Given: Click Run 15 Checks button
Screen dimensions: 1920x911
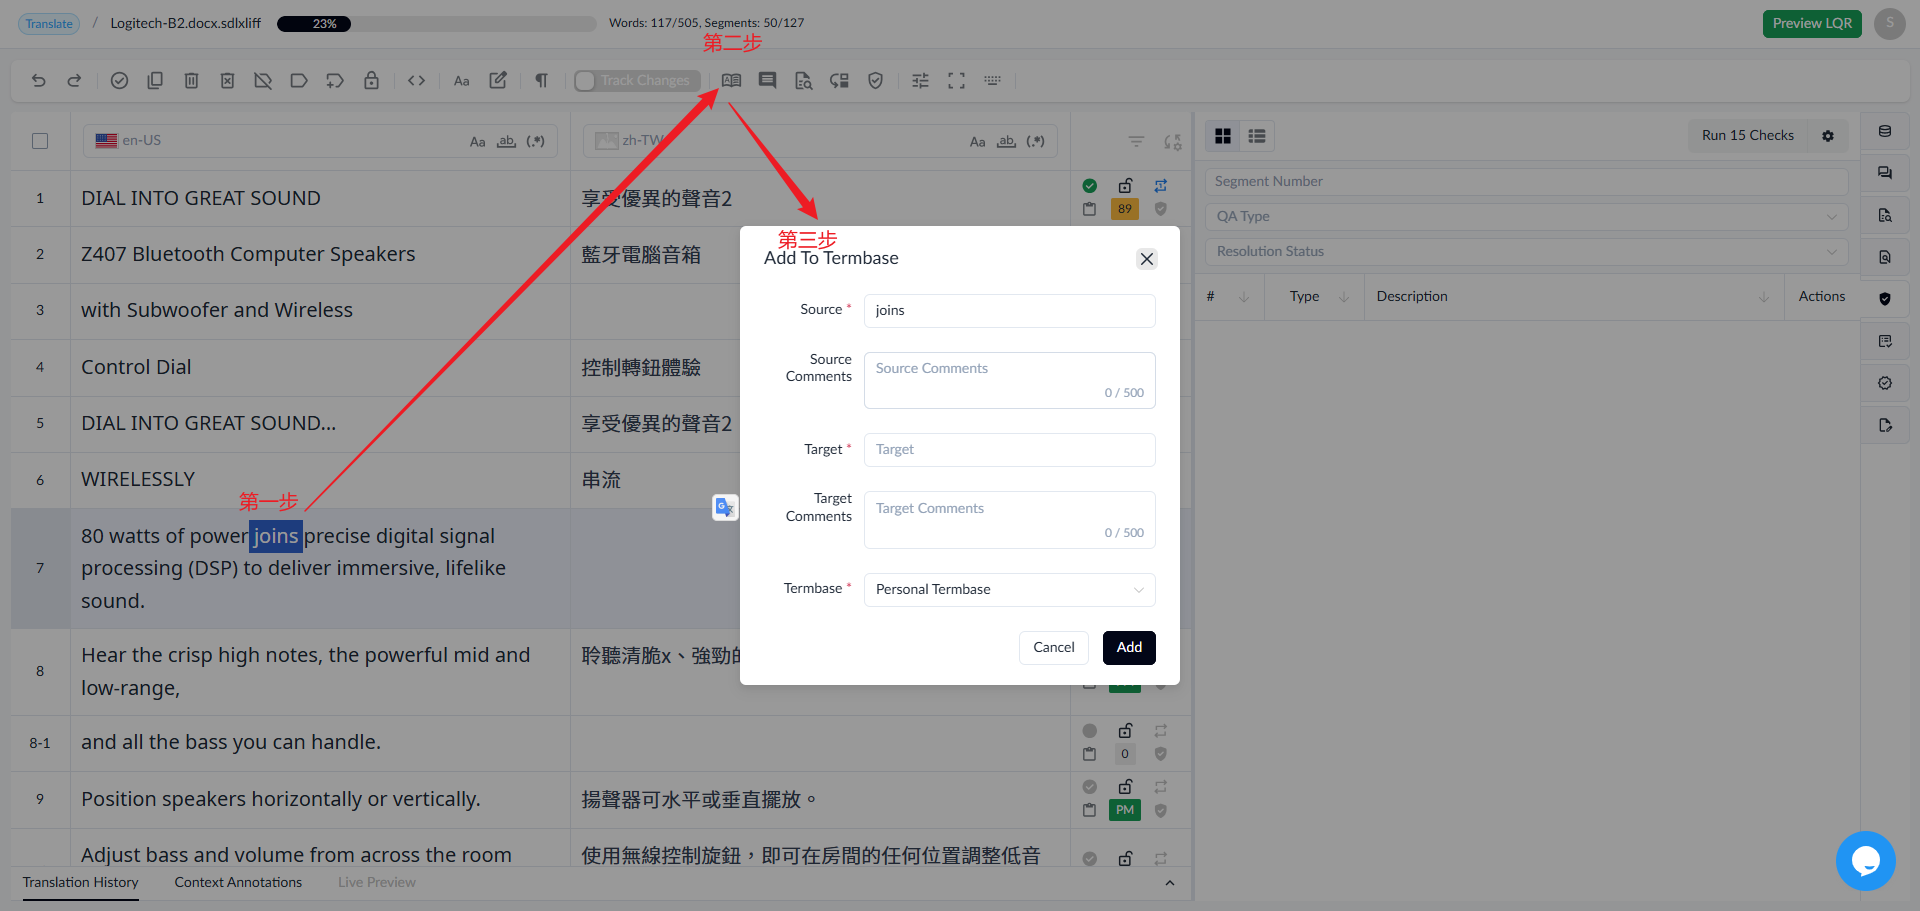Looking at the screenshot, I should point(1748,136).
